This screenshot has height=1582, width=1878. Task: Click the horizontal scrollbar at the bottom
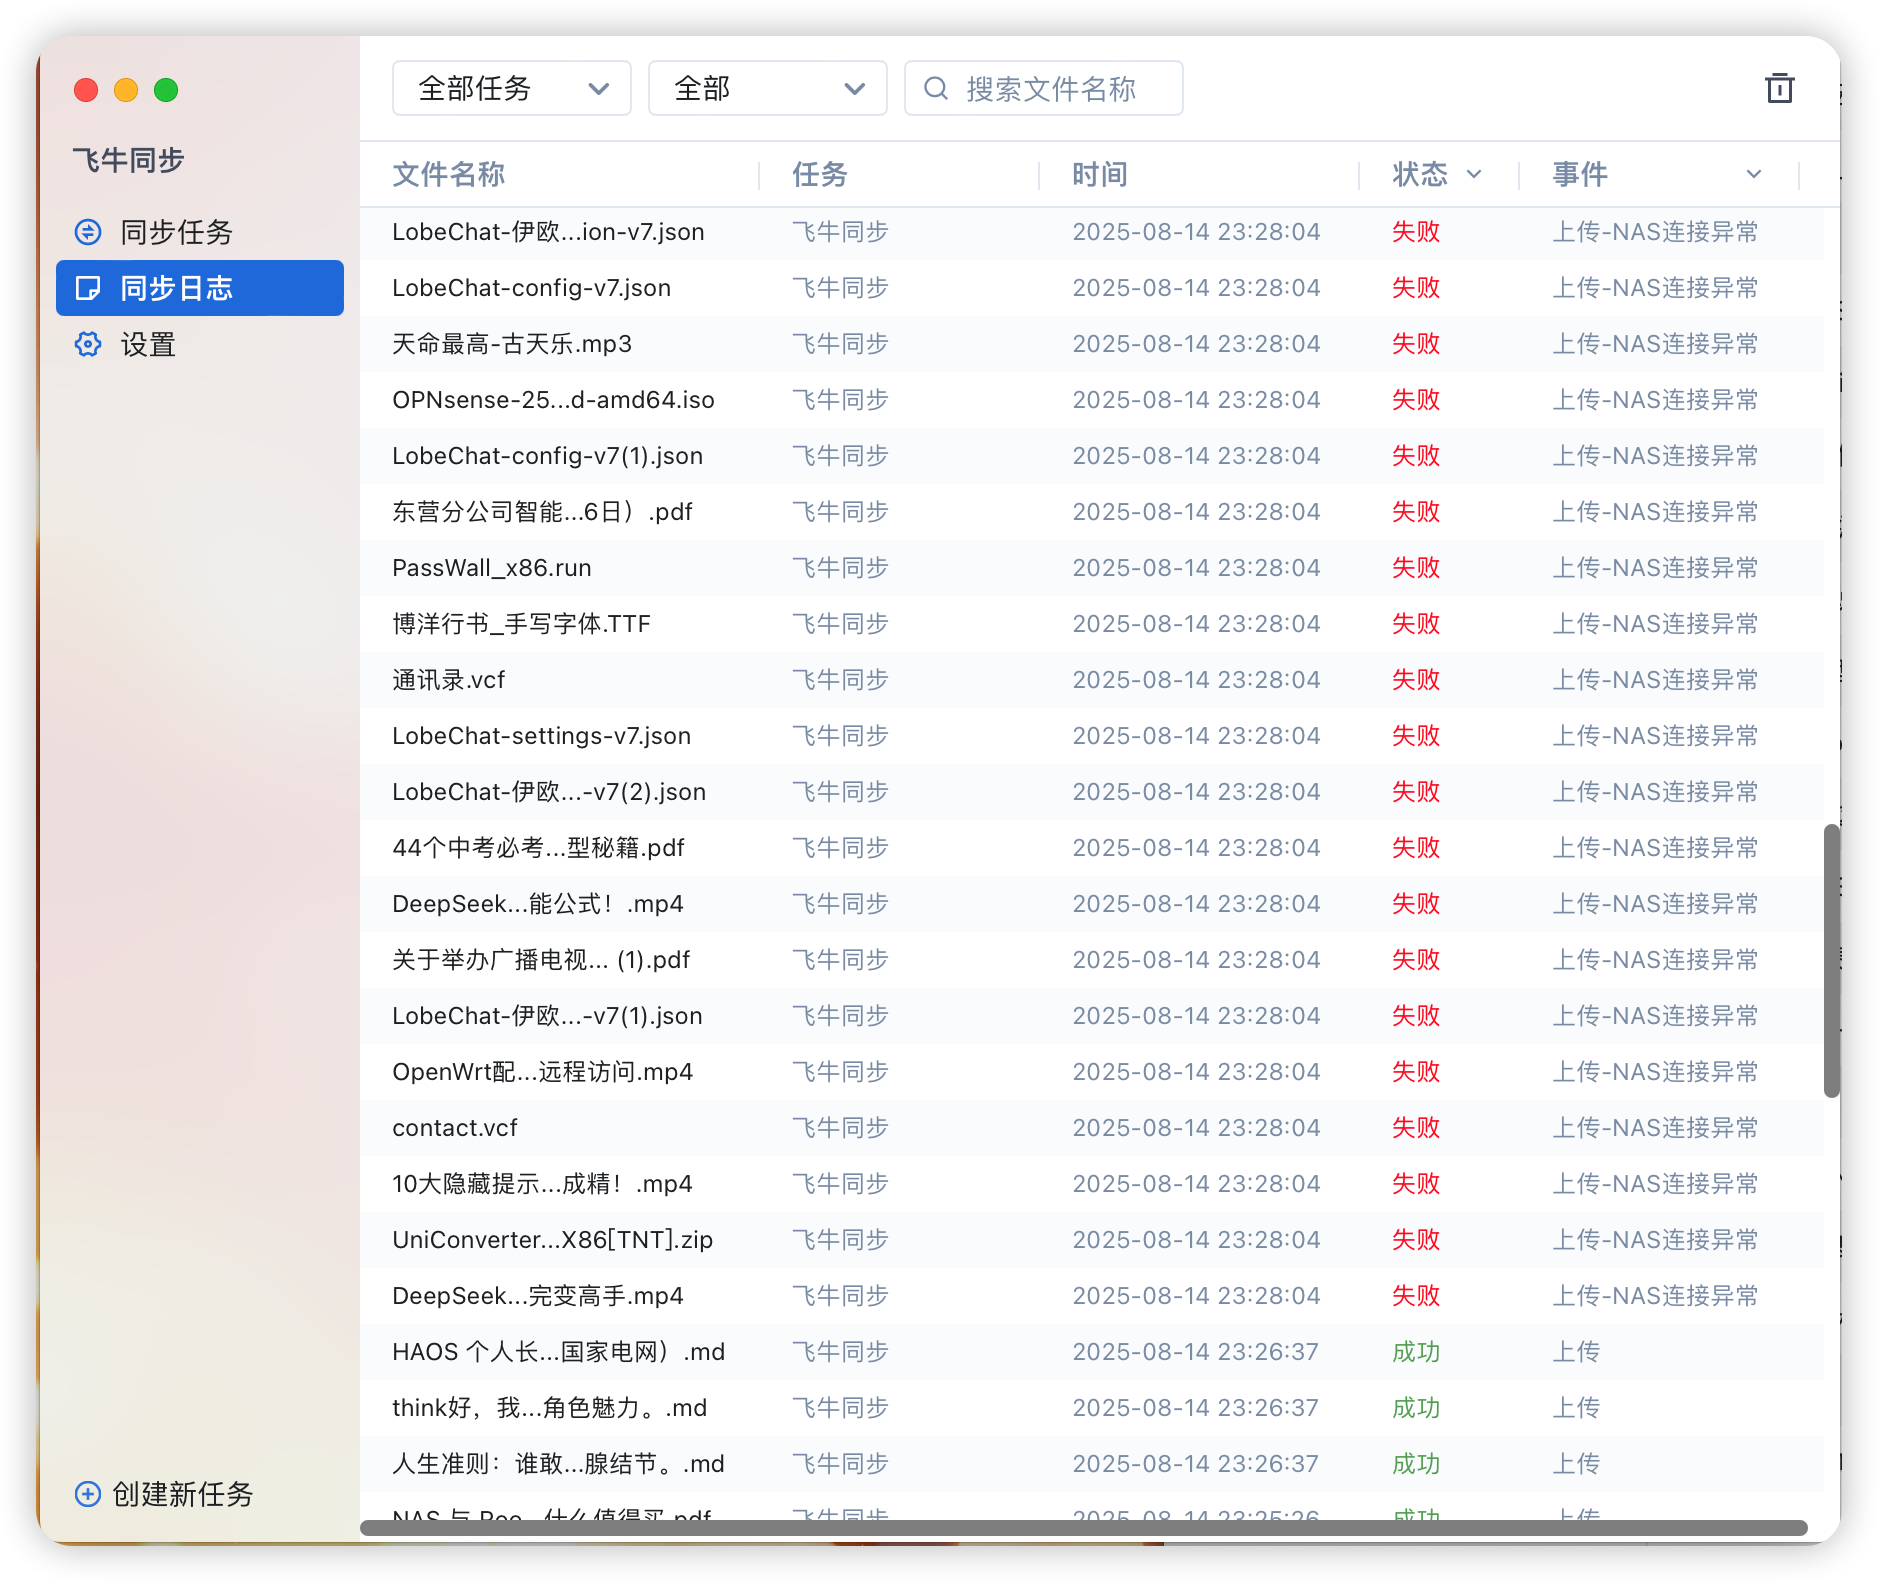[x=1083, y=1527]
